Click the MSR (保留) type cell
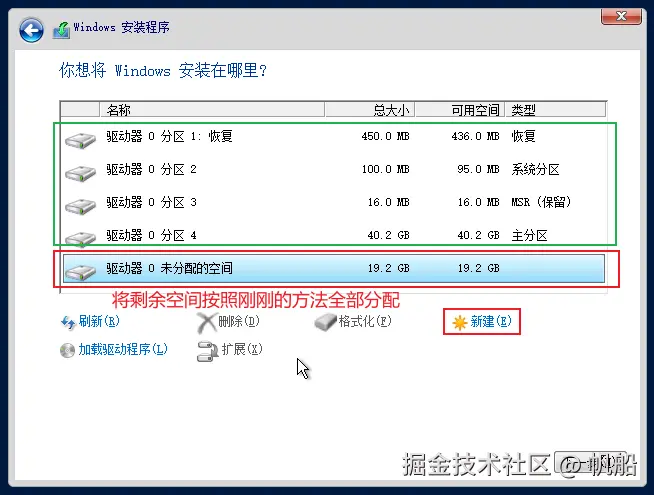The height and width of the screenshot is (495, 654). pos(541,202)
